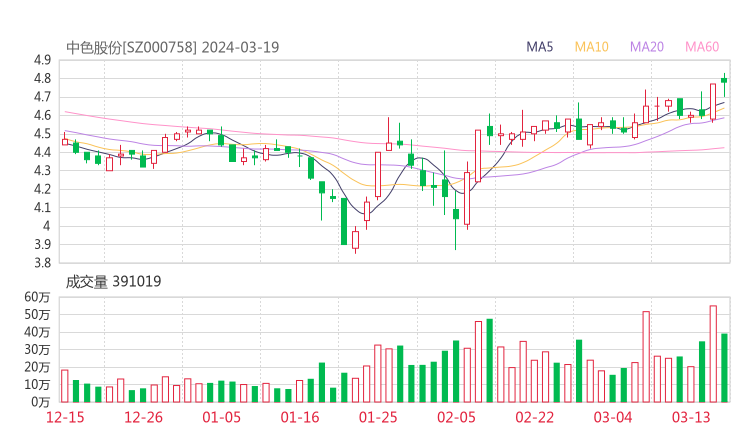Select the first red volume bar at 12-15
The height and width of the screenshot is (440, 740).
65,386
